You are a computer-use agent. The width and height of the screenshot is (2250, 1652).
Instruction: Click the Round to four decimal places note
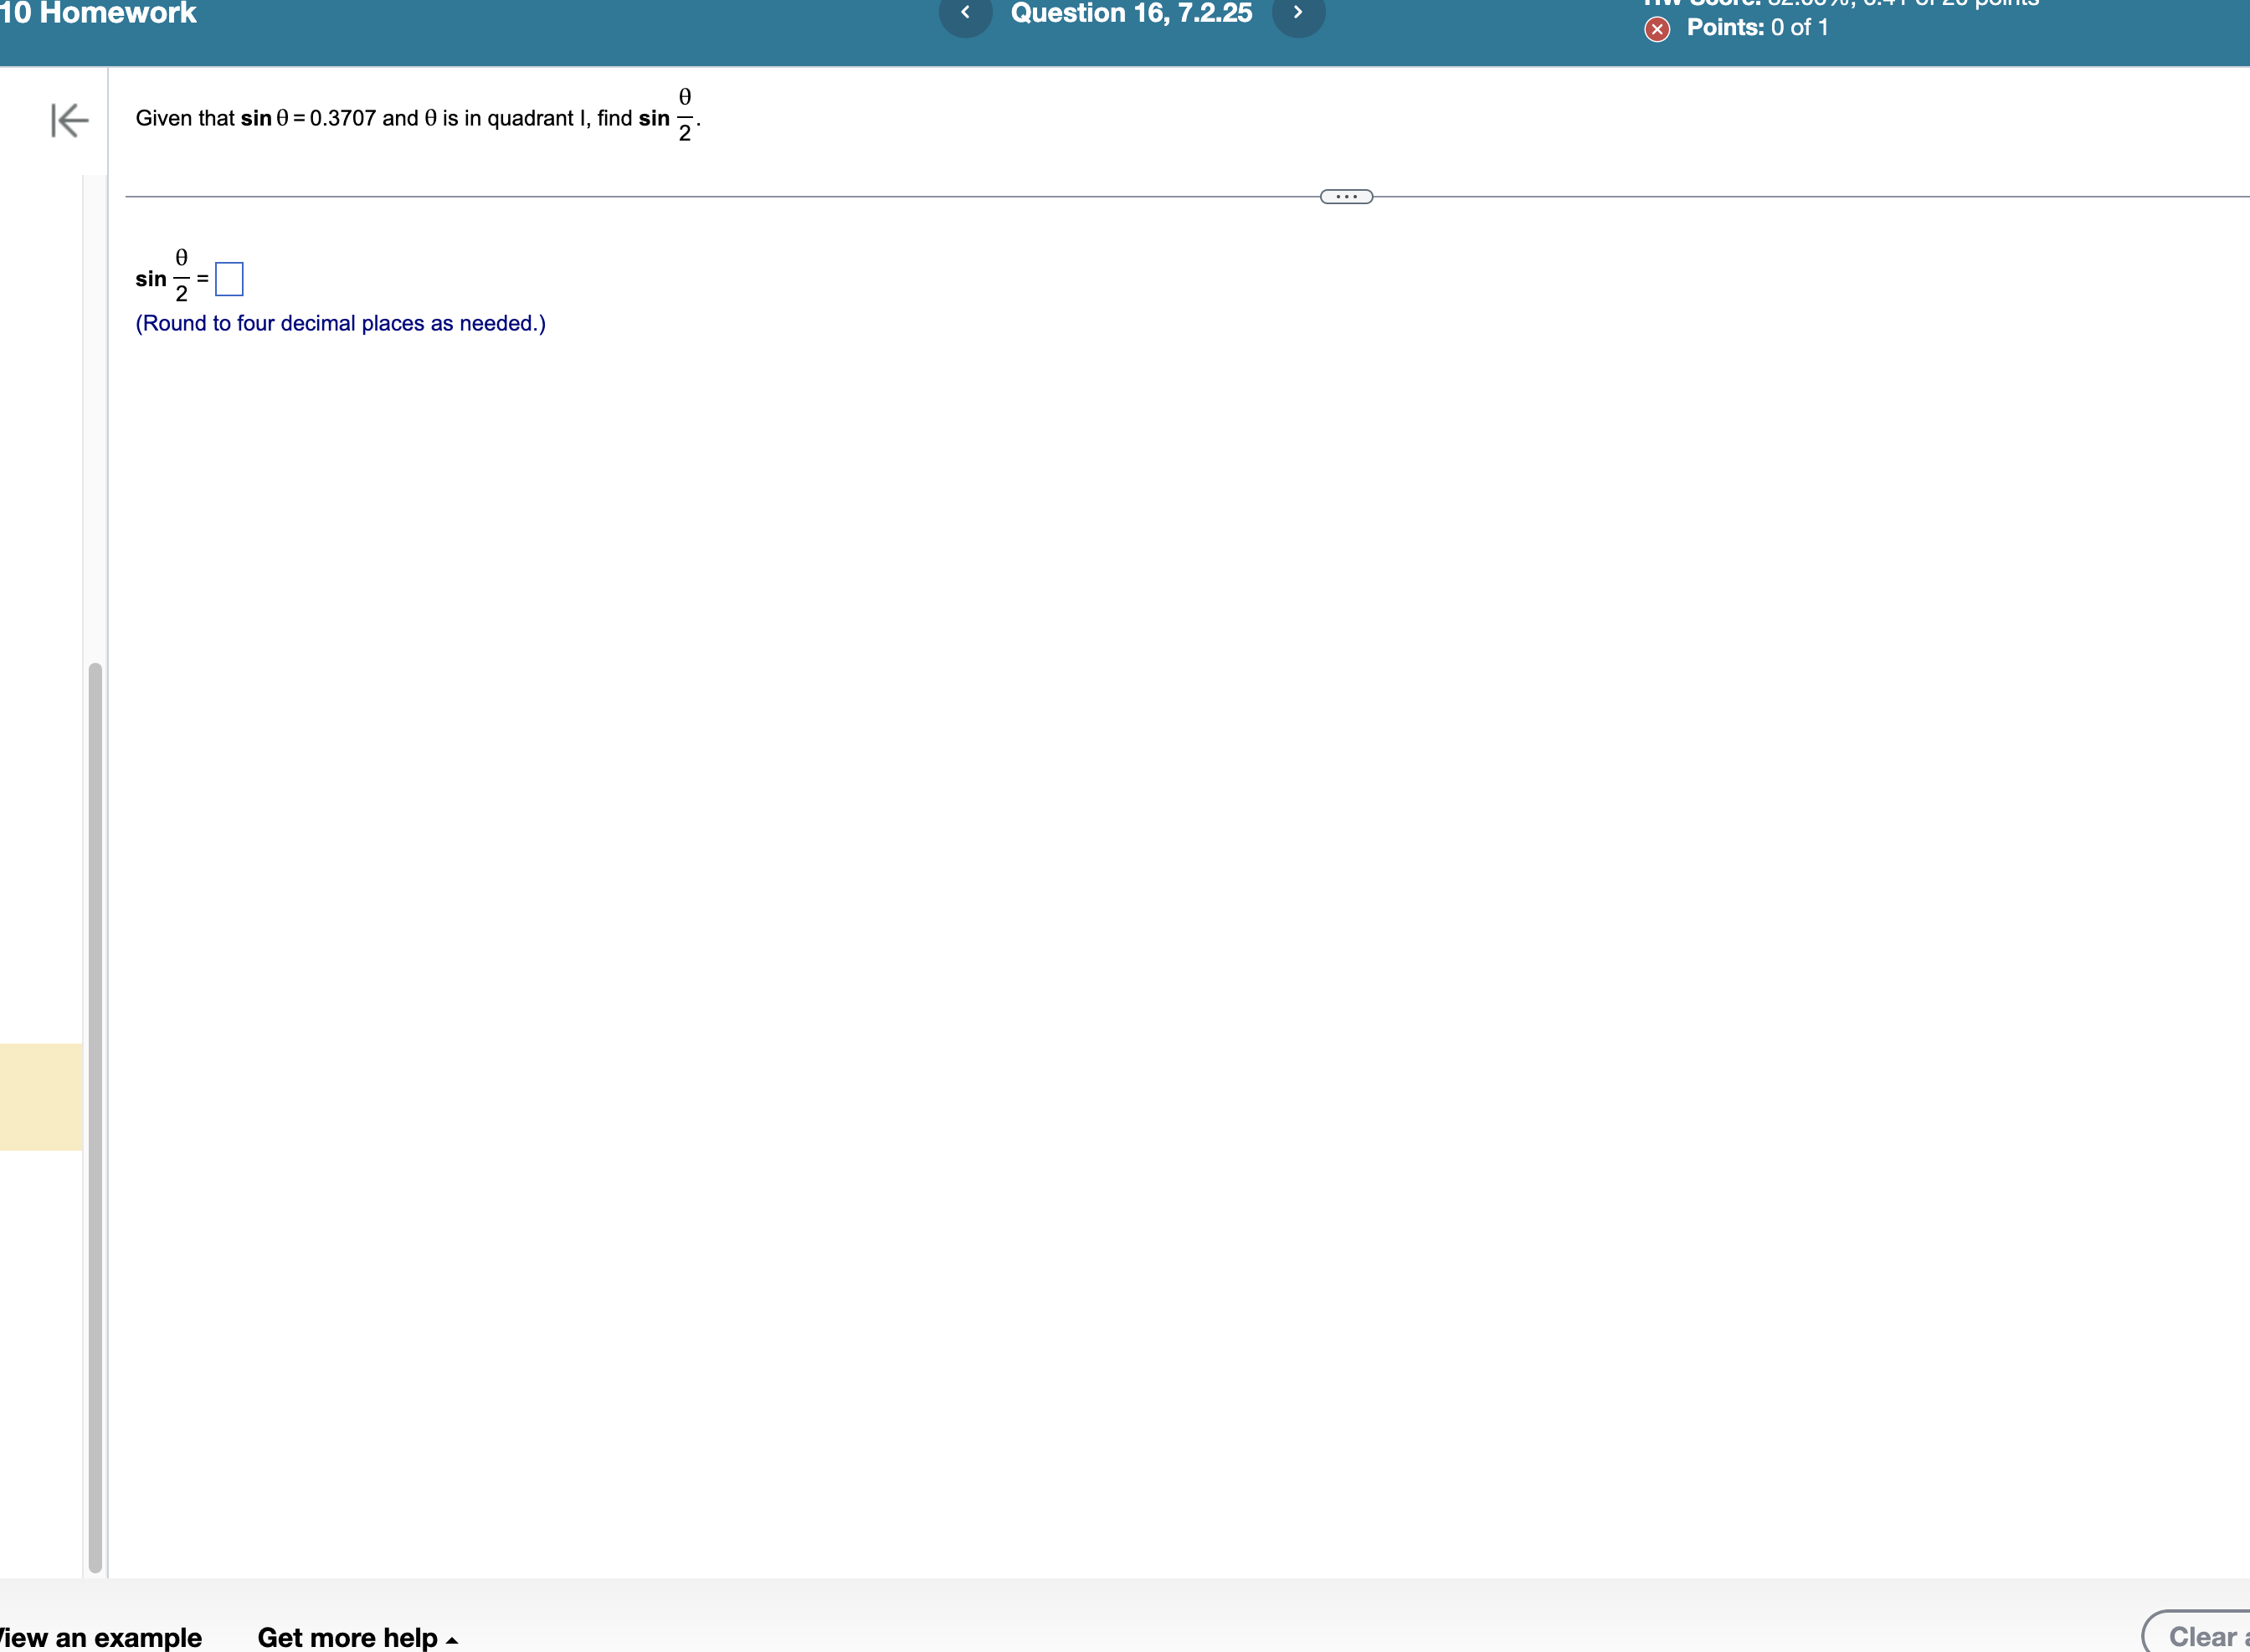(339, 323)
